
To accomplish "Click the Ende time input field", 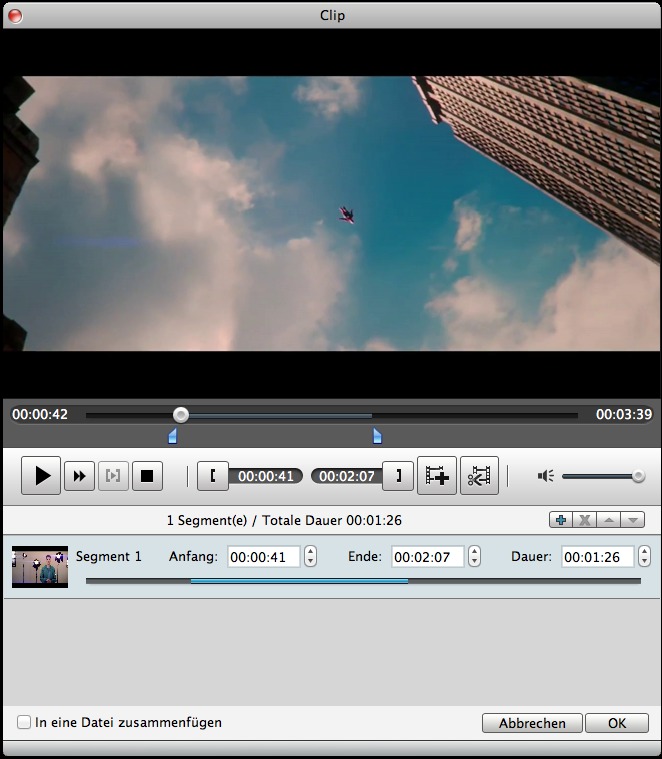I will point(428,557).
